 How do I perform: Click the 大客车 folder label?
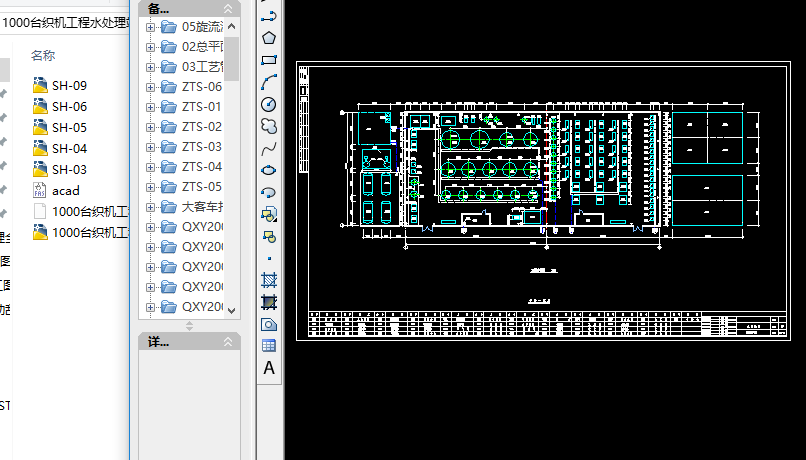coord(203,207)
